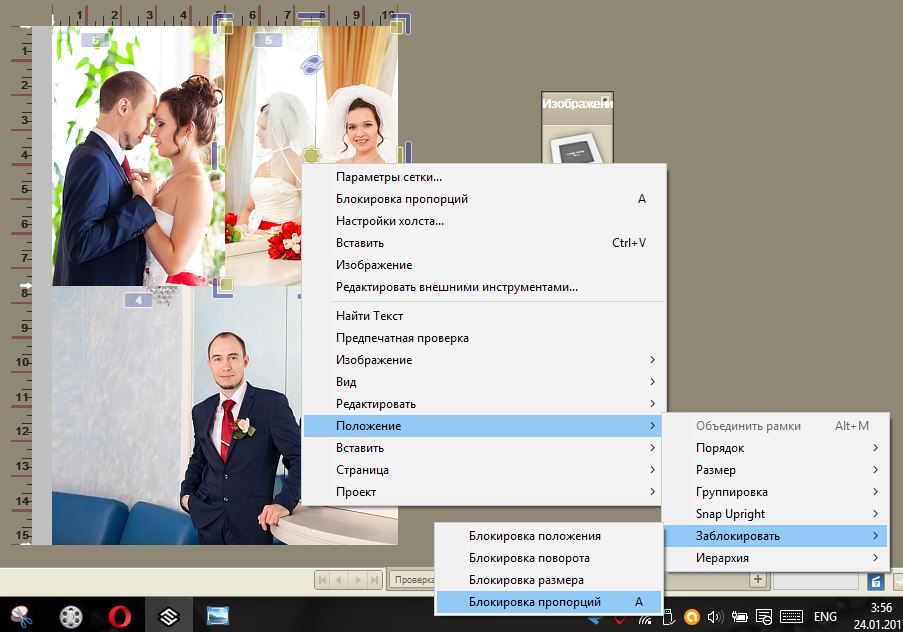Click the Проверка field in bottom bar
The image size is (903, 632).
(x=412, y=580)
